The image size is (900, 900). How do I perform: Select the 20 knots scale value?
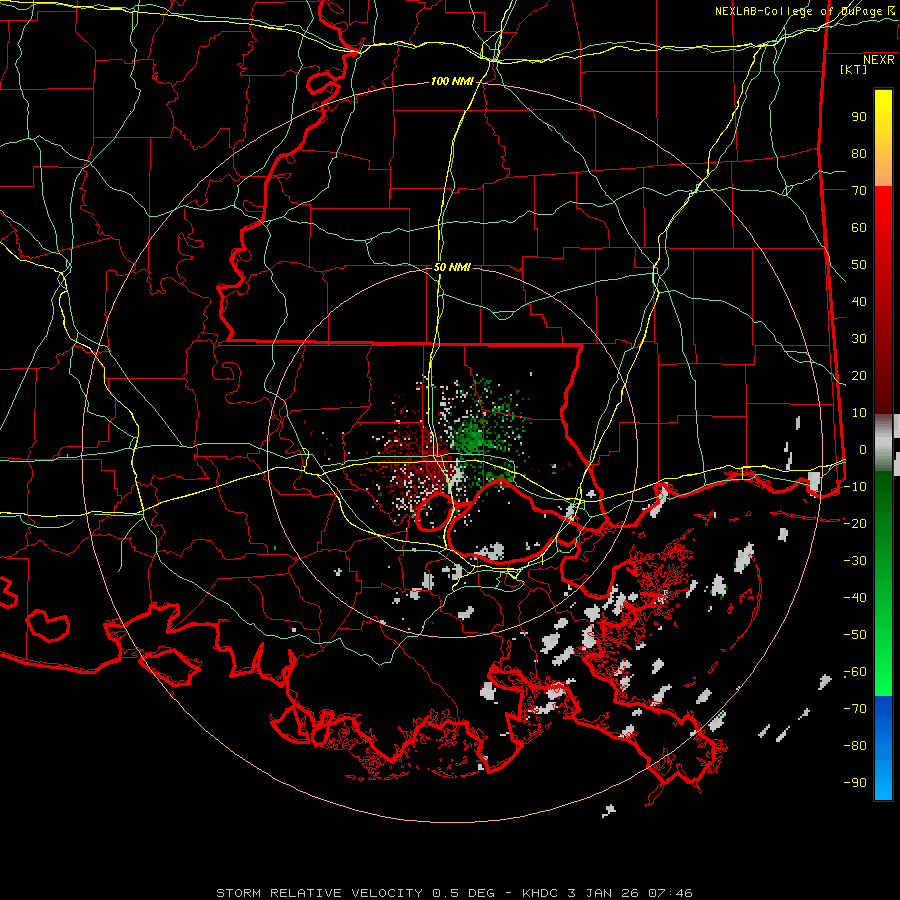point(859,375)
